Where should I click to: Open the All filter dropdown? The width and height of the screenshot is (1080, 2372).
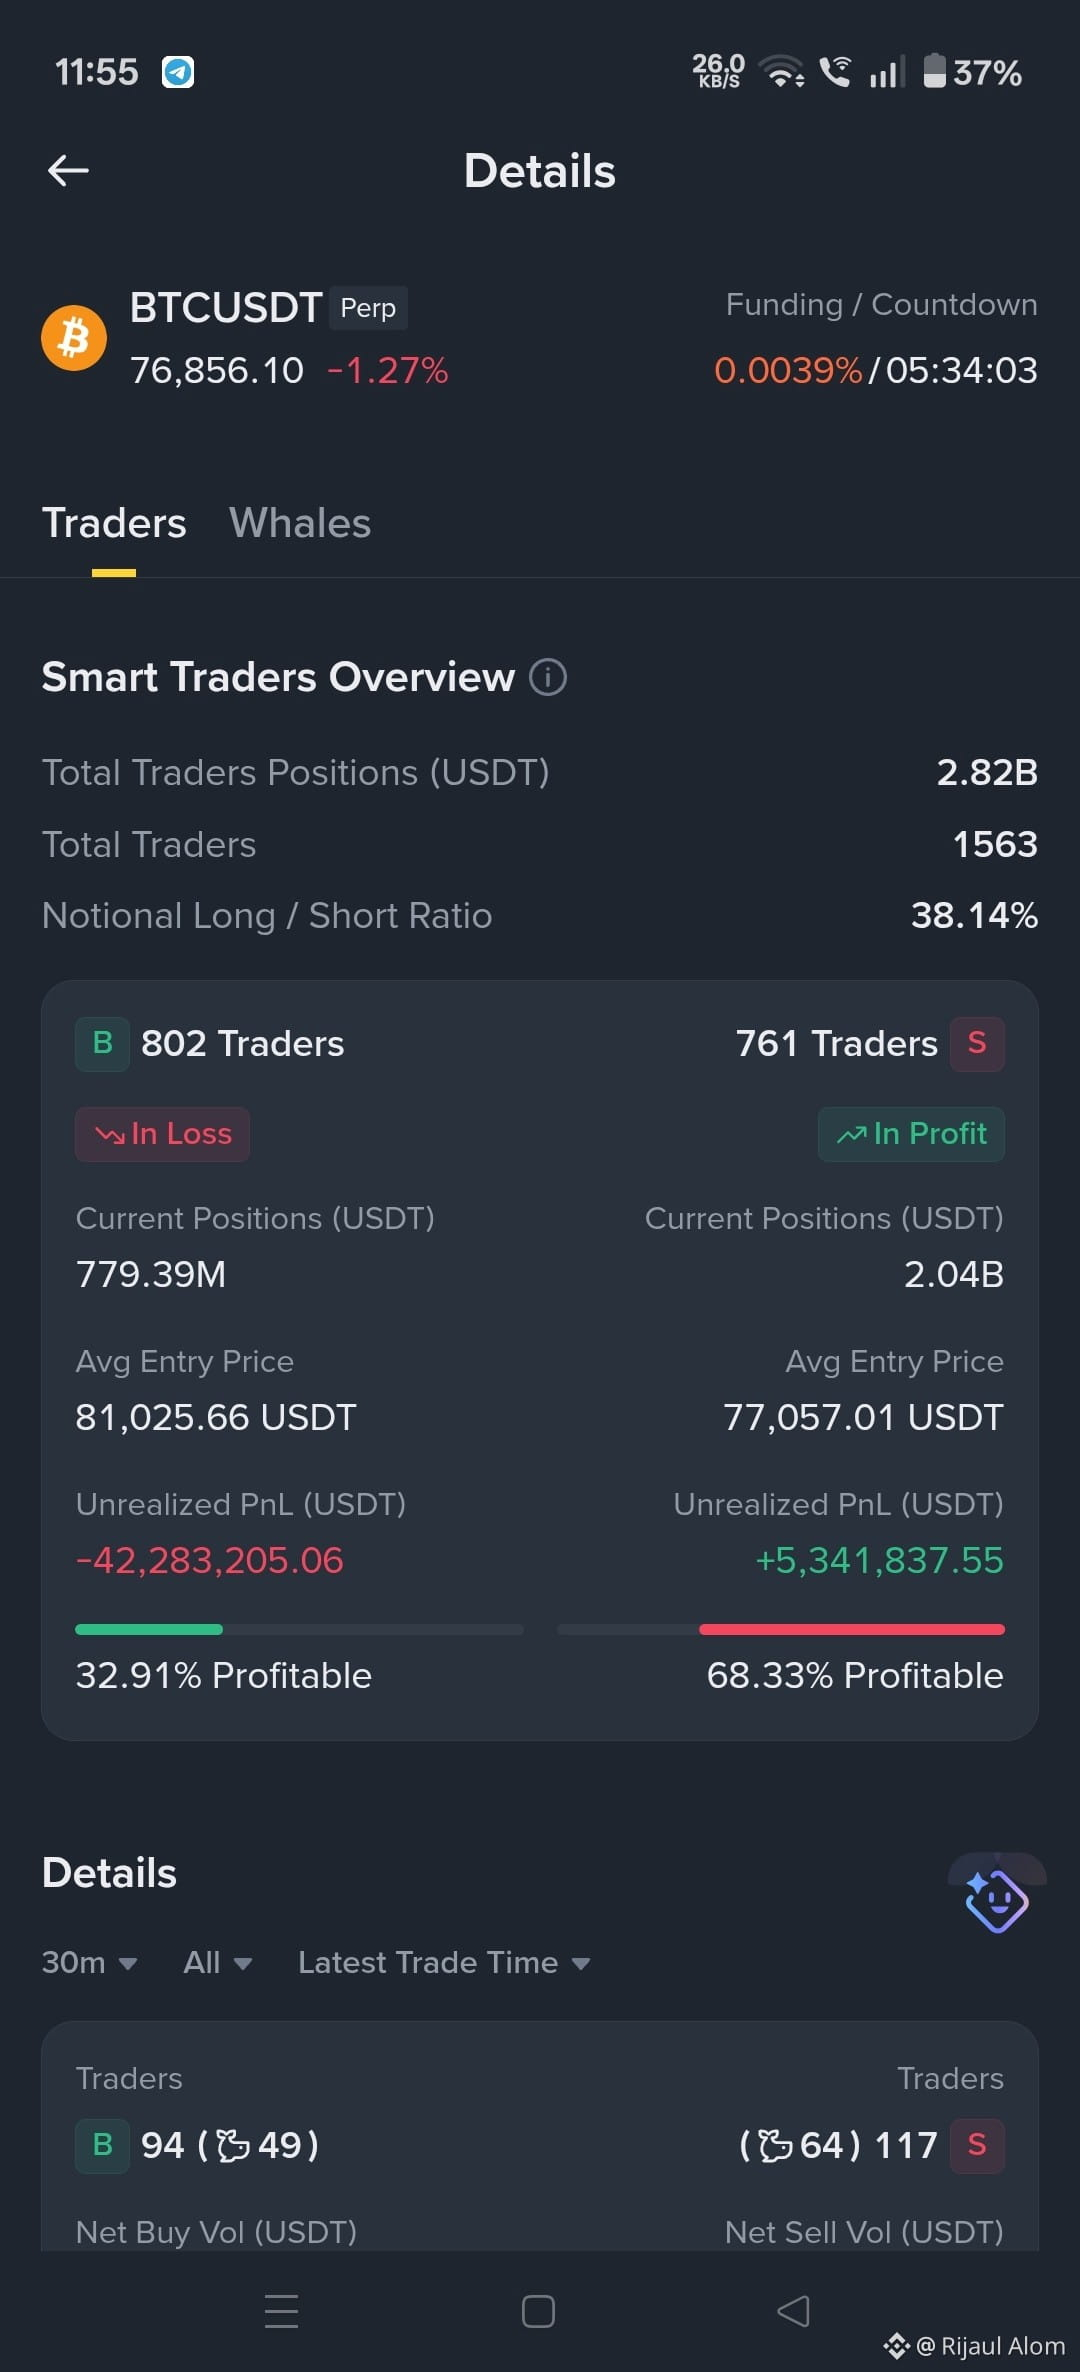pos(217,1962)
